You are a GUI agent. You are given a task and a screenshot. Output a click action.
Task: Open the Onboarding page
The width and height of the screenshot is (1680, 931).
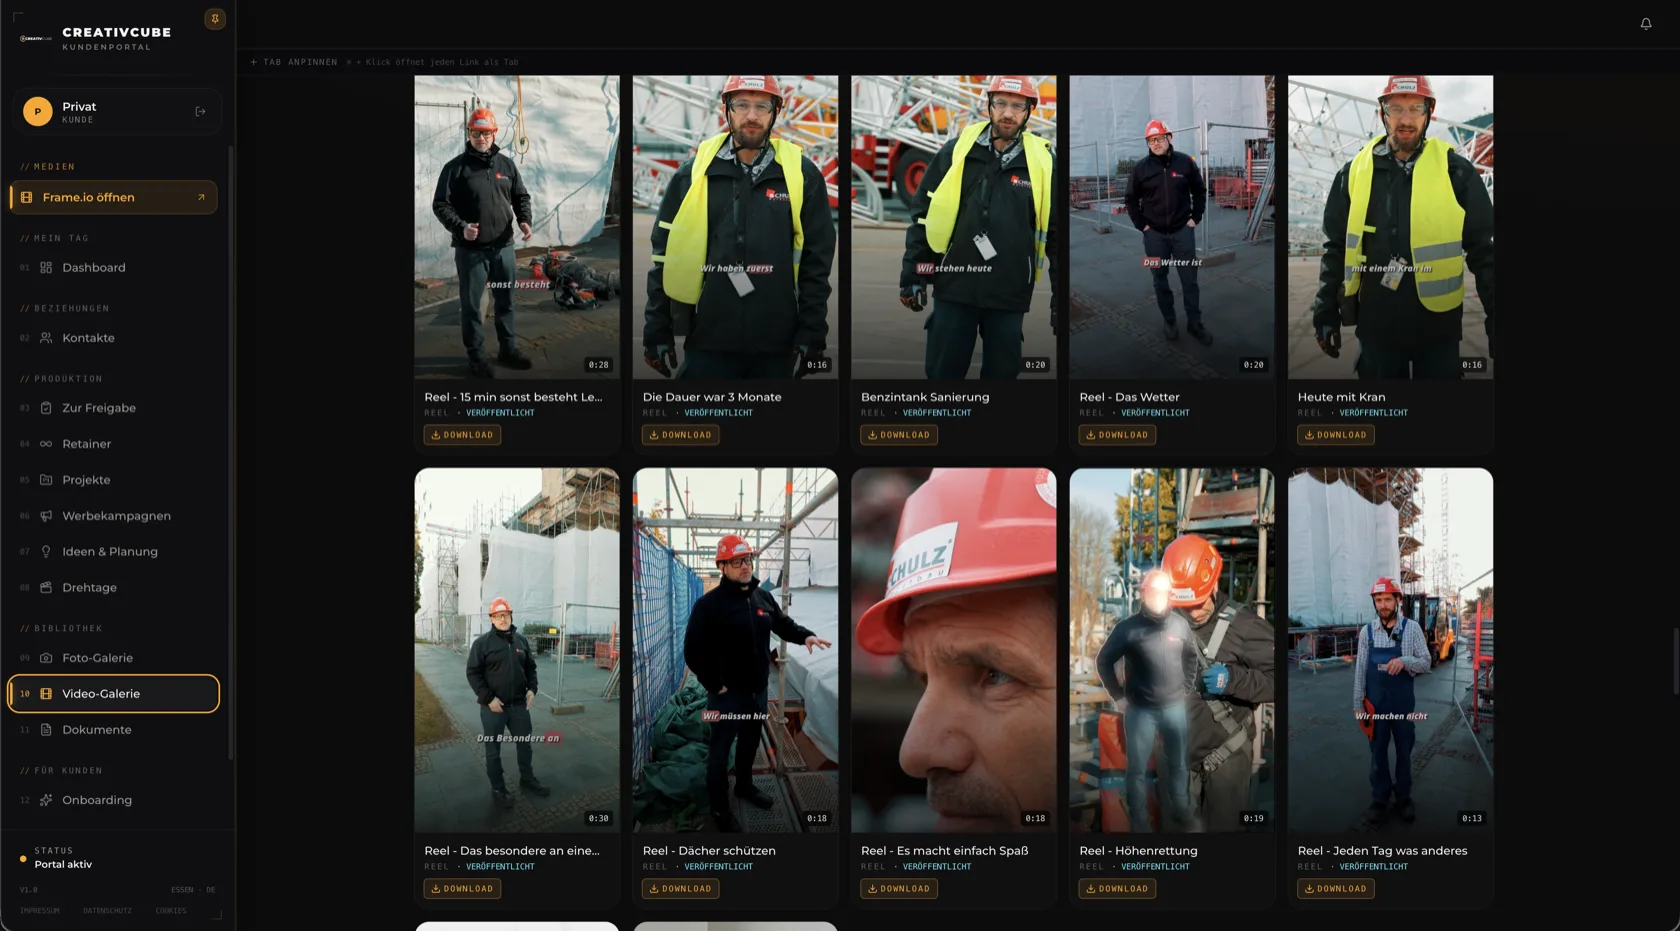[113, 800]
